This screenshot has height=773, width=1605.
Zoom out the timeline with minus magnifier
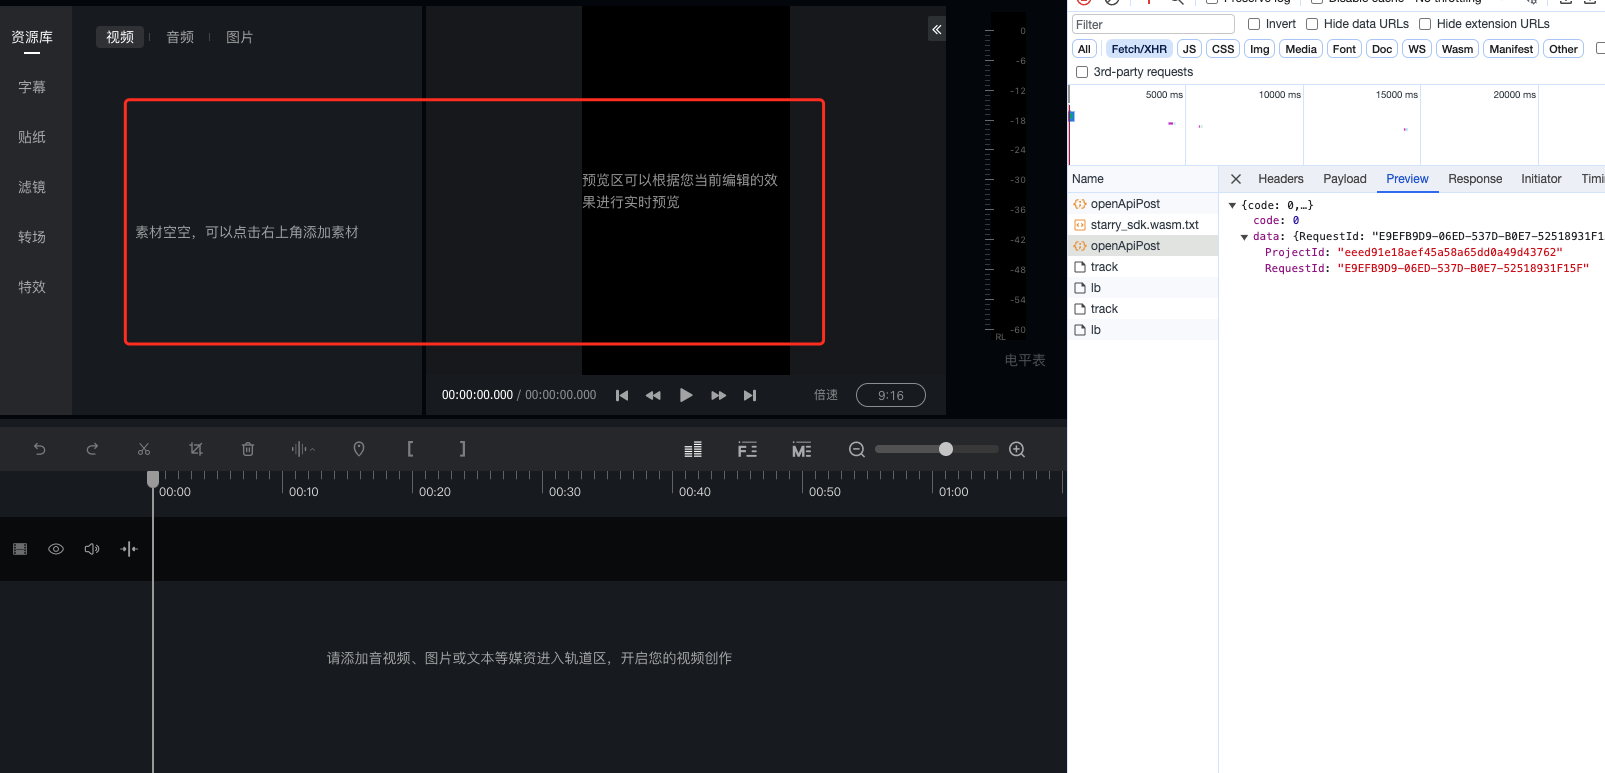click(x=857, y=450)
